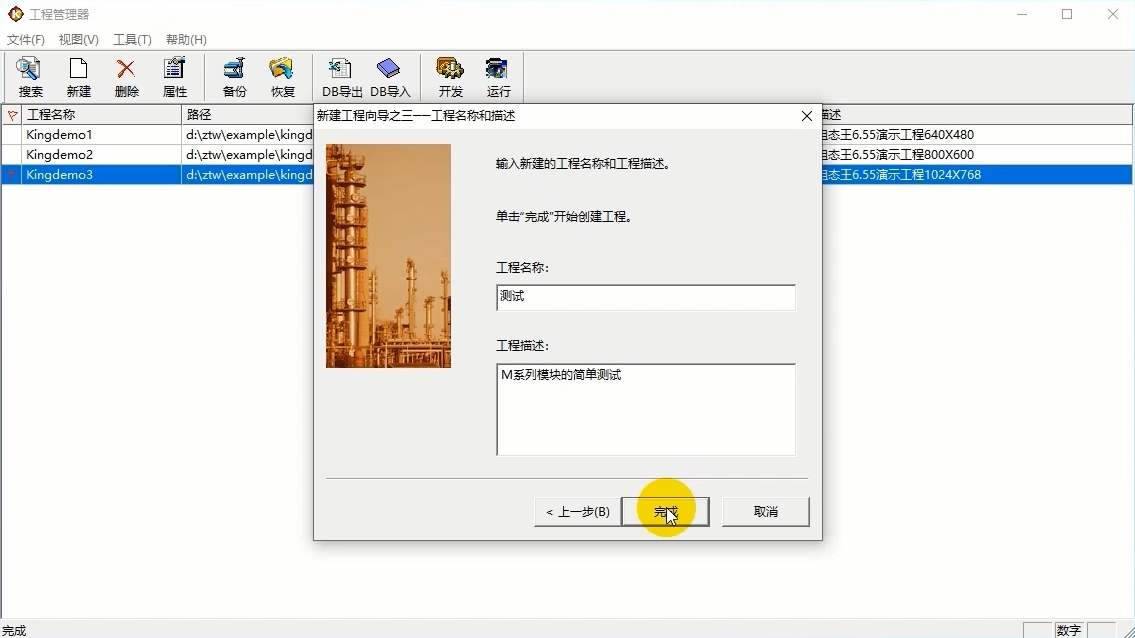Minimize the 工程管理器 window
Image resolution: width=1135 pixels, height=638 pixels.
[1022, 14]
